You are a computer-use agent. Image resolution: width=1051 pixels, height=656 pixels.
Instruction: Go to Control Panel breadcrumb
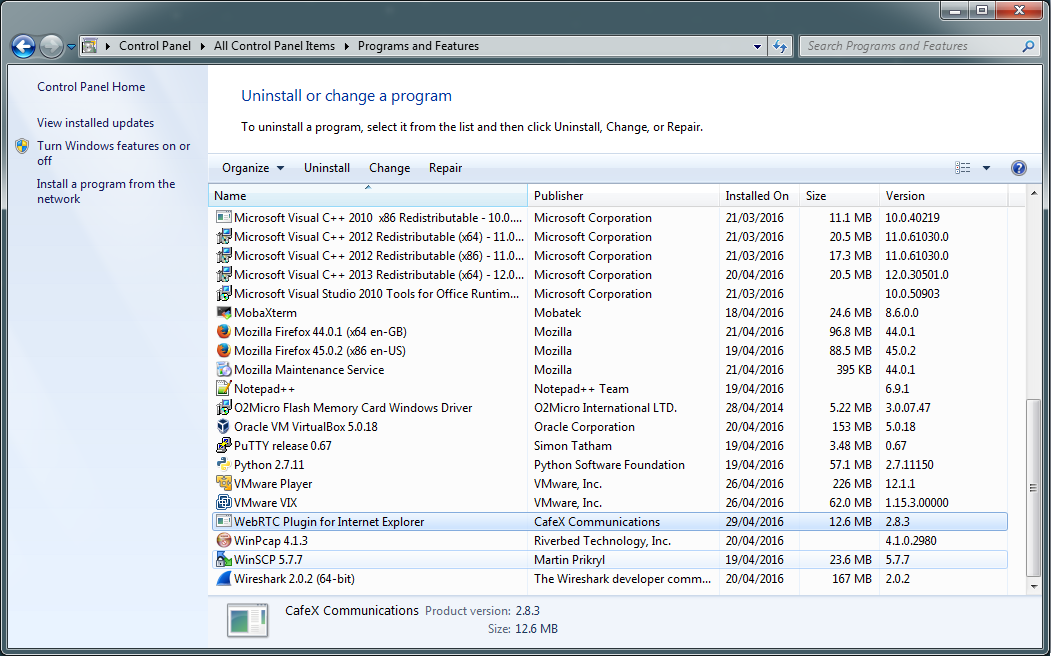pyautogui.click(x=155, y=46)
